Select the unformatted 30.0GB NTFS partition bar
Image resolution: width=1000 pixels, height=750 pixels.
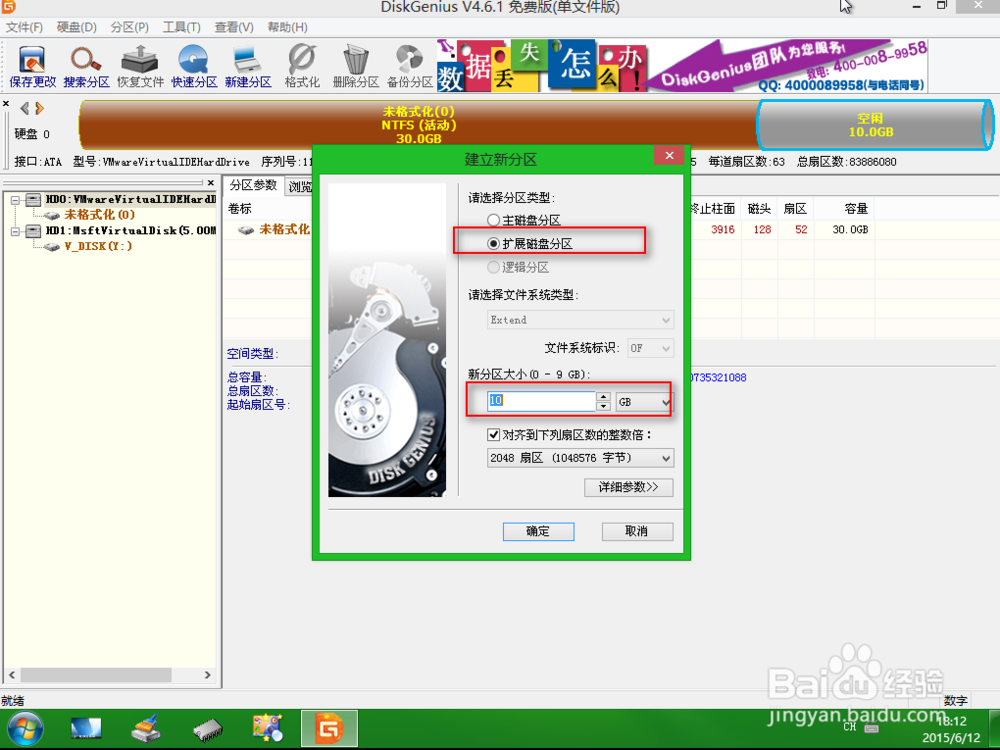coord(418,125)
